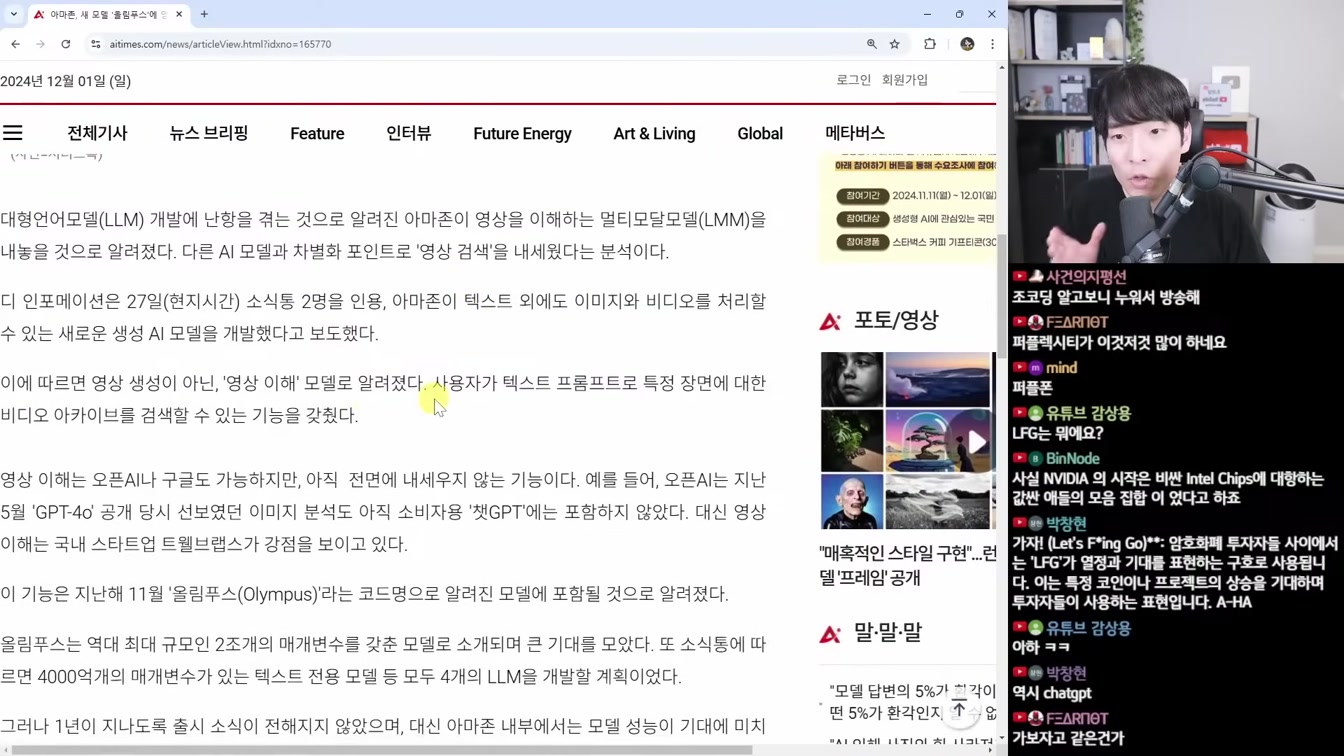Open the hamburger menu icon
1344x756 pixels.
(13, 133)
